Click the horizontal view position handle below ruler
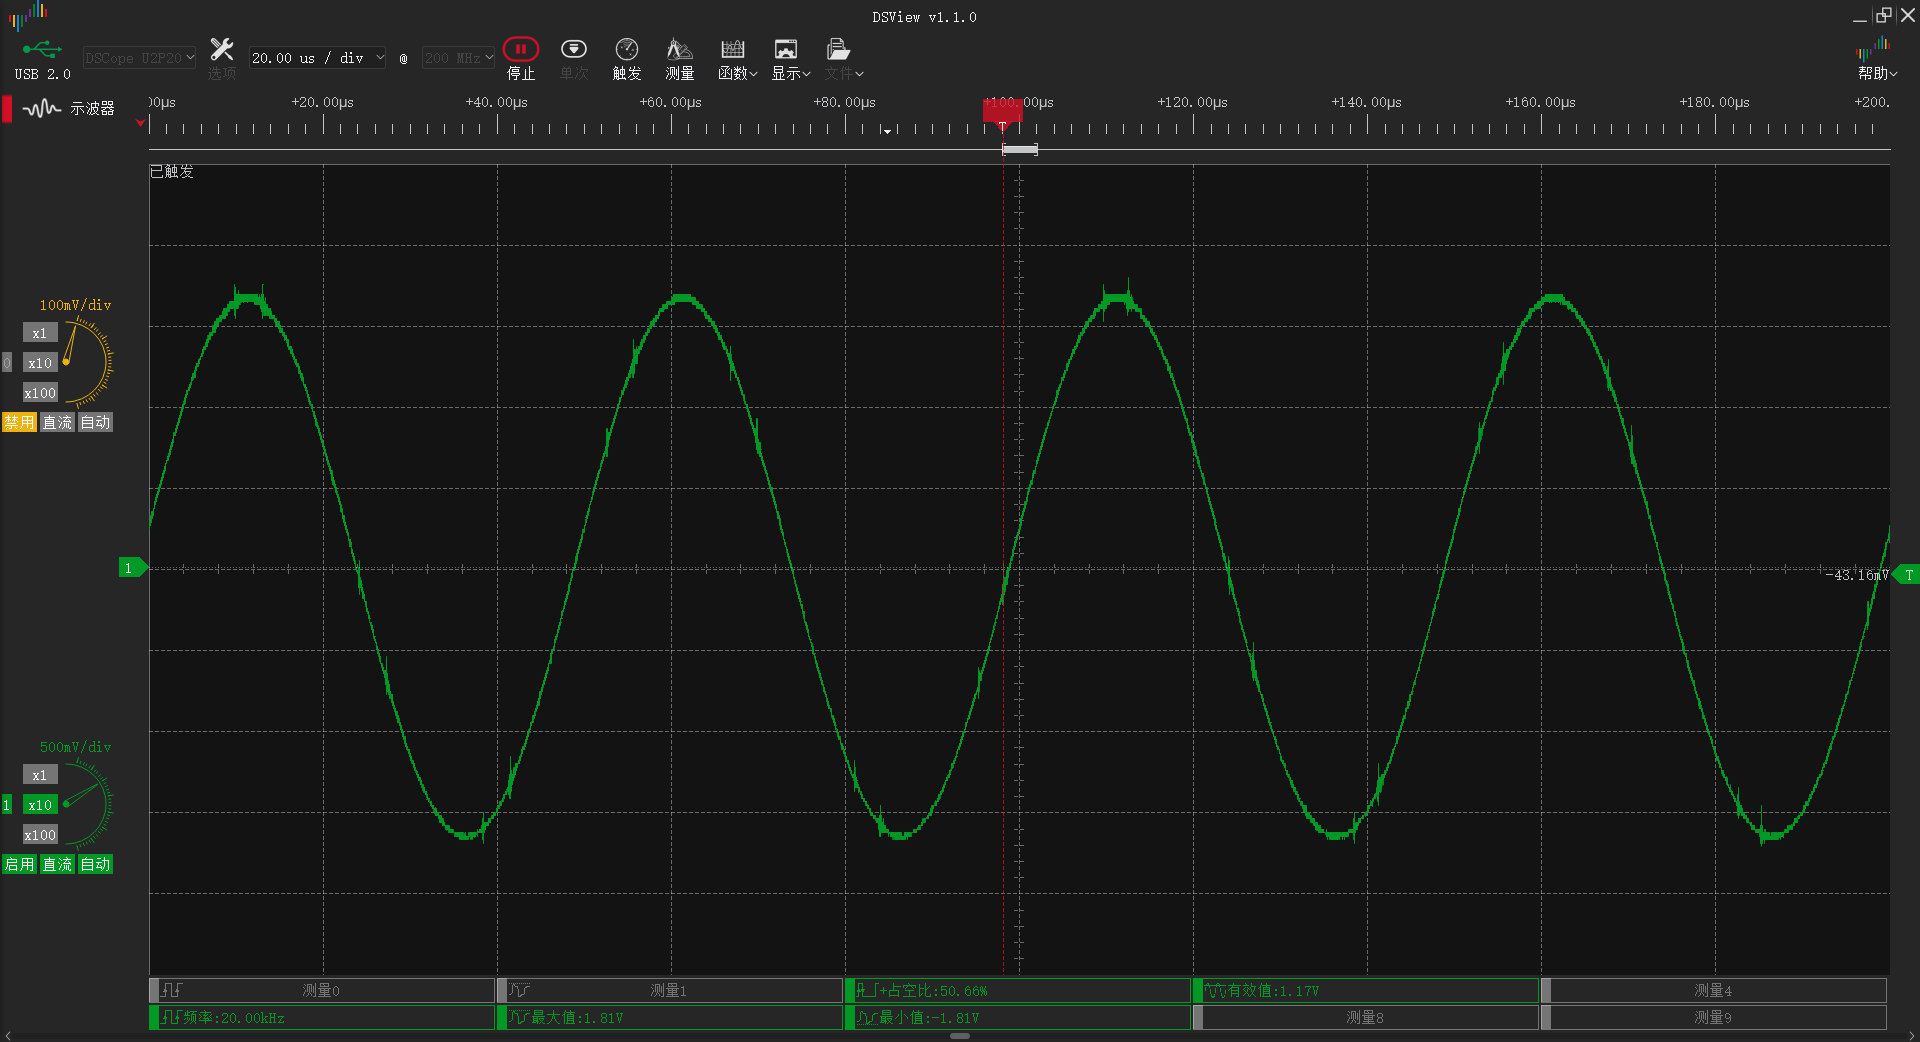The height and width of the screenshot is (1042, 1920). (1020, 149)
